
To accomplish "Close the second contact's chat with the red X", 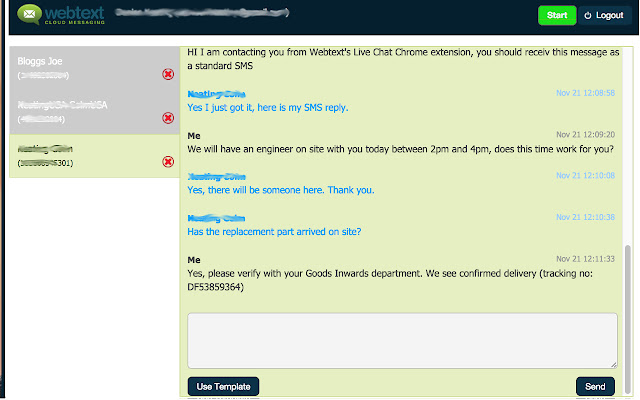I will pos(168,118).
